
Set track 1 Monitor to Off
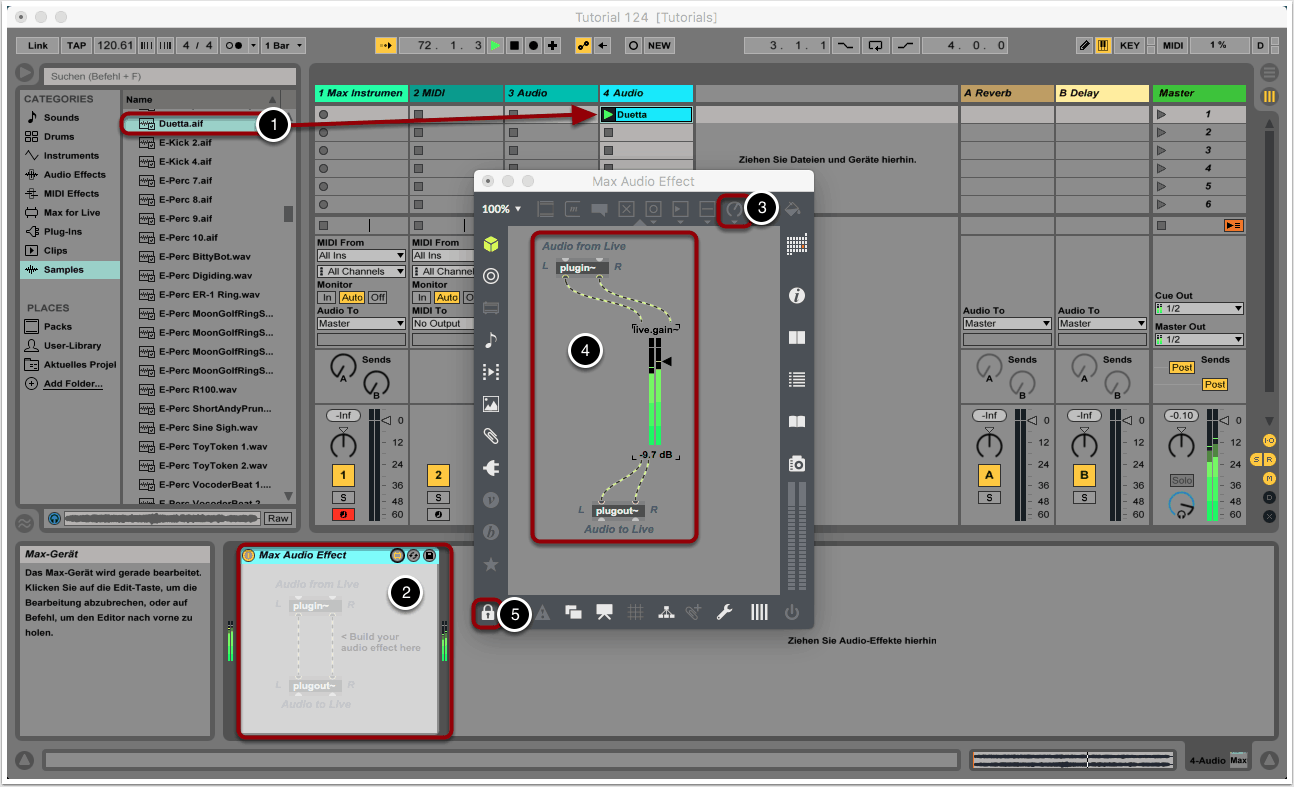pyautogui.click(x=377, y=298)
